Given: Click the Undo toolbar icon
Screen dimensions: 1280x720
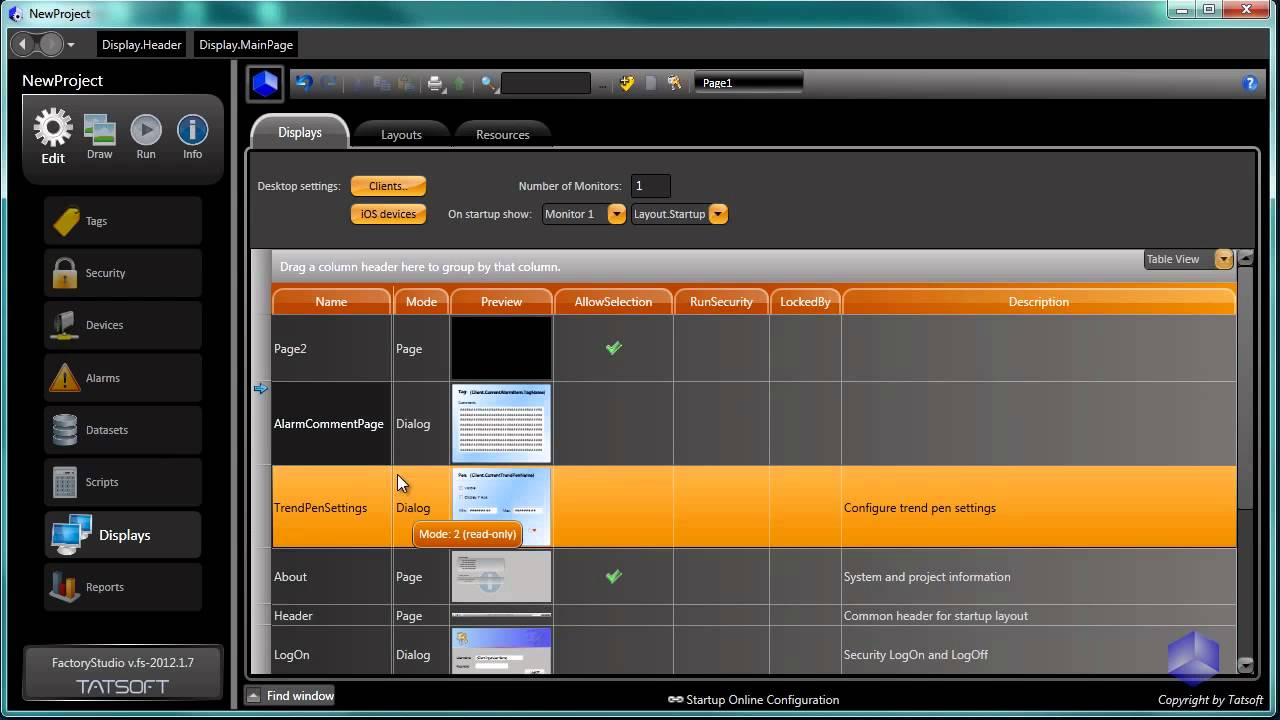Looking at the screenshot, I should (304, 83).
